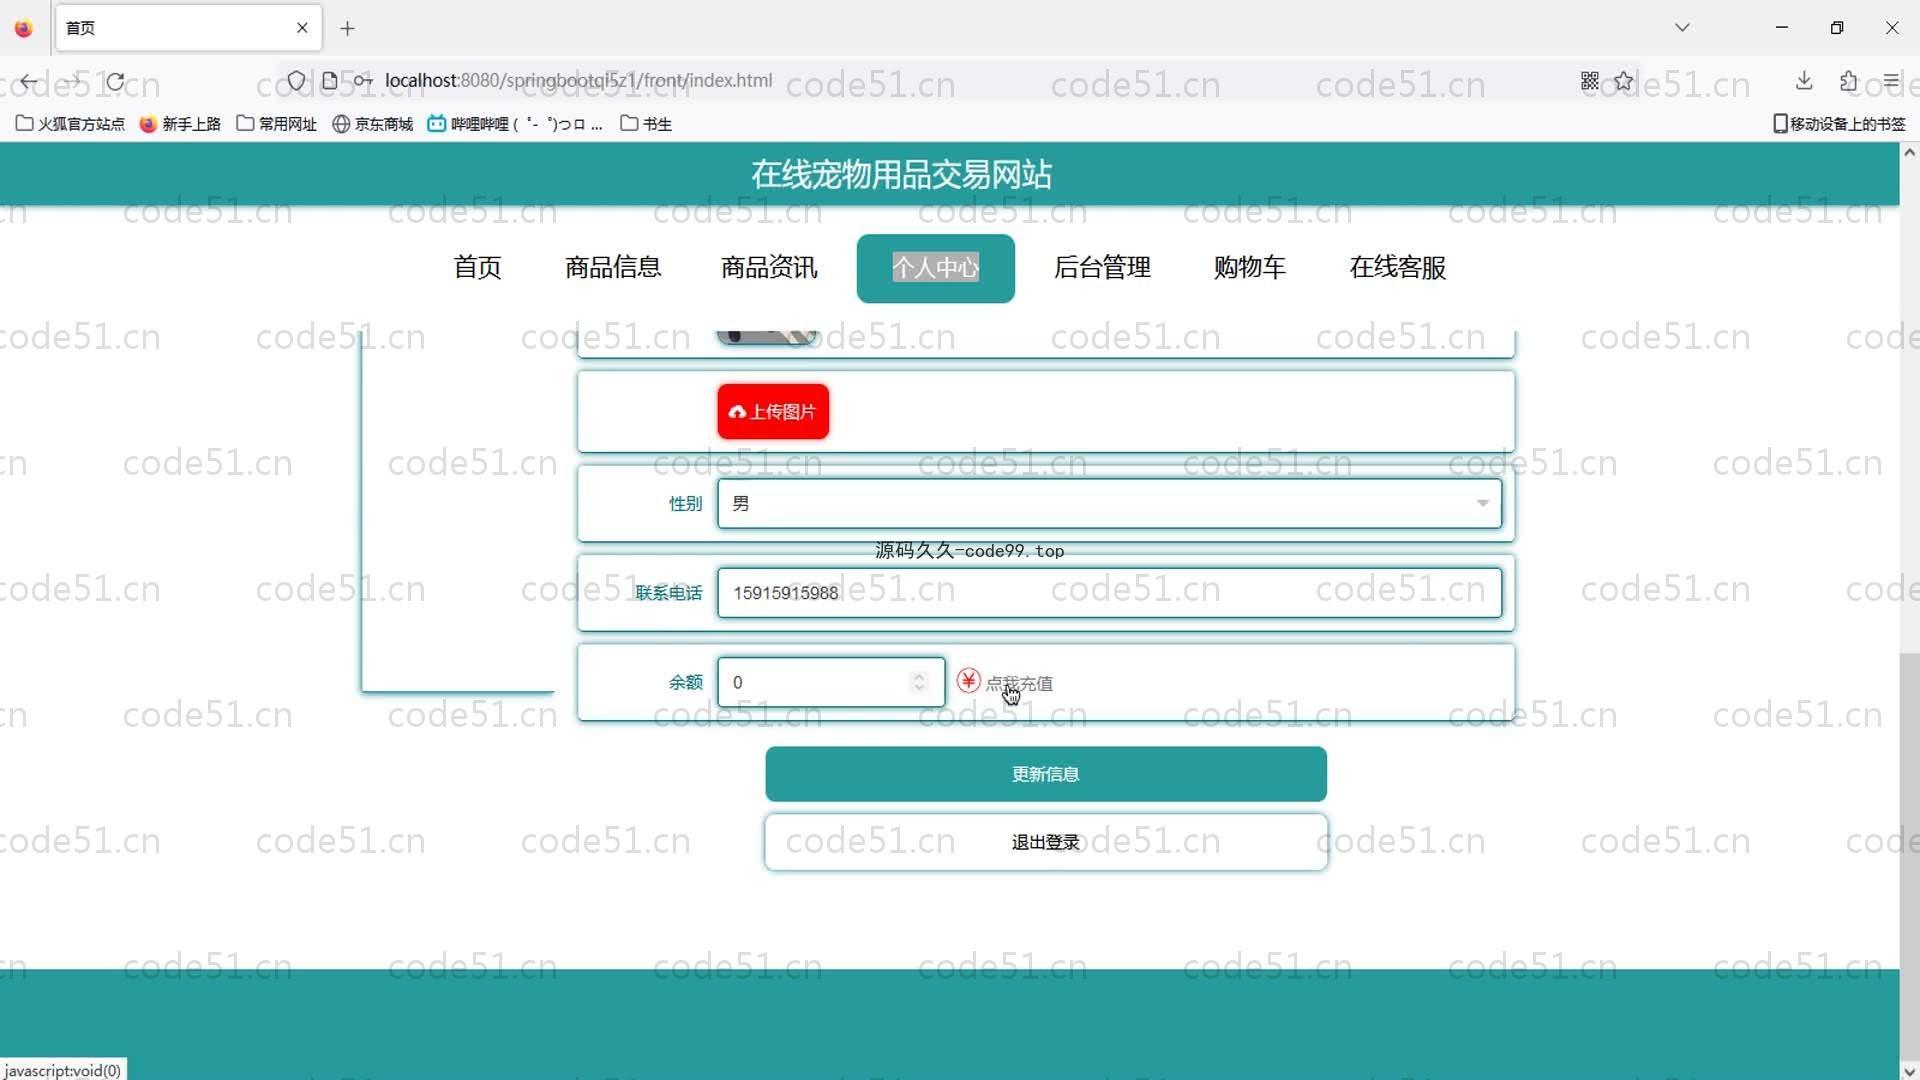Click the scrollbar up arrow
The image size is (1920, 1080).
(1909, 153)
